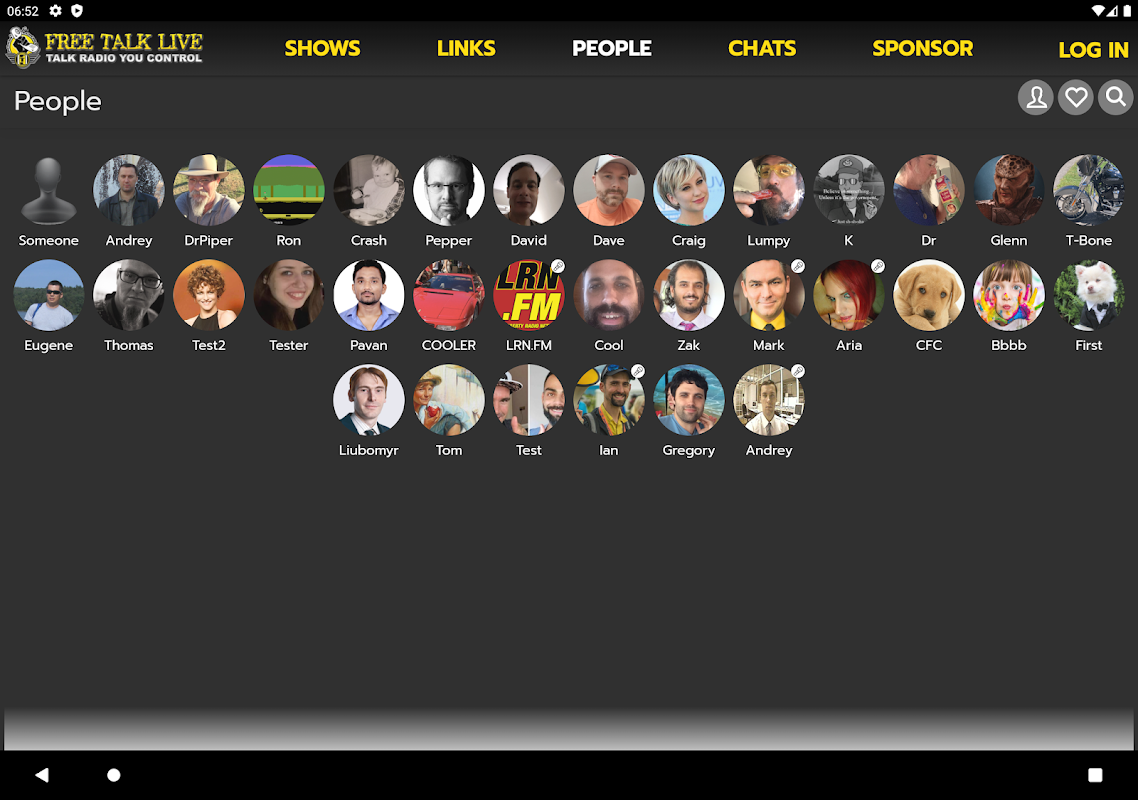The image size is (1138, 800).
Task: Tap the Android back button
Action: [42, 775]
